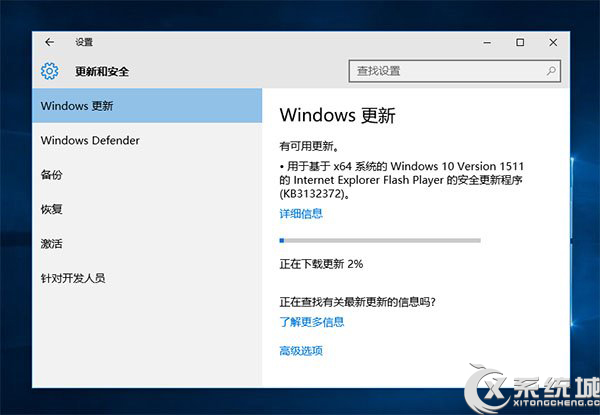Go back with the arrow icon

click(49, 42)
